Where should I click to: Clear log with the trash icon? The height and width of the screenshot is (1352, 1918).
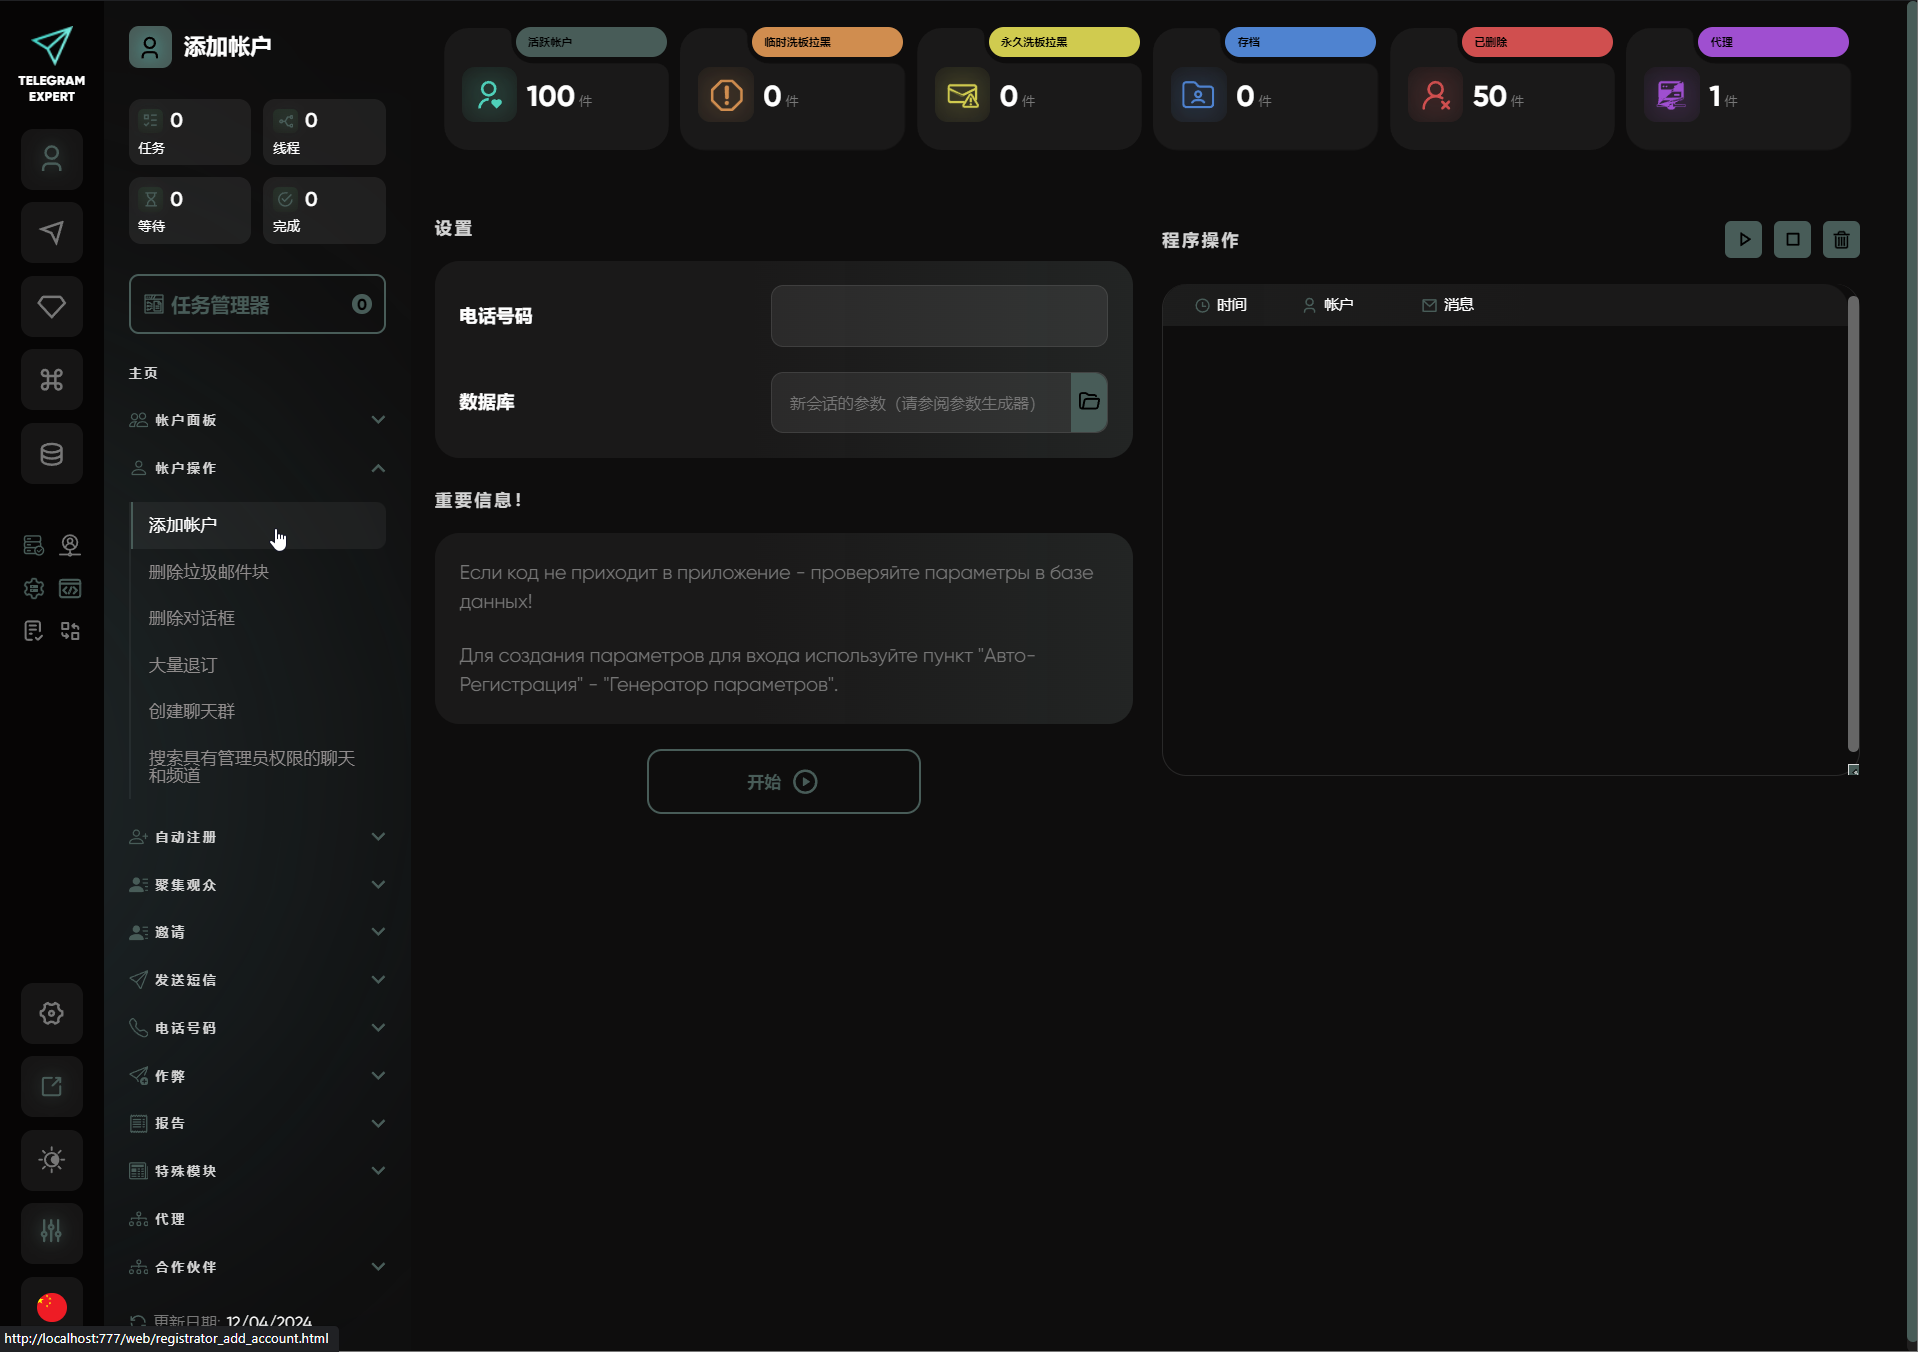1841,240
